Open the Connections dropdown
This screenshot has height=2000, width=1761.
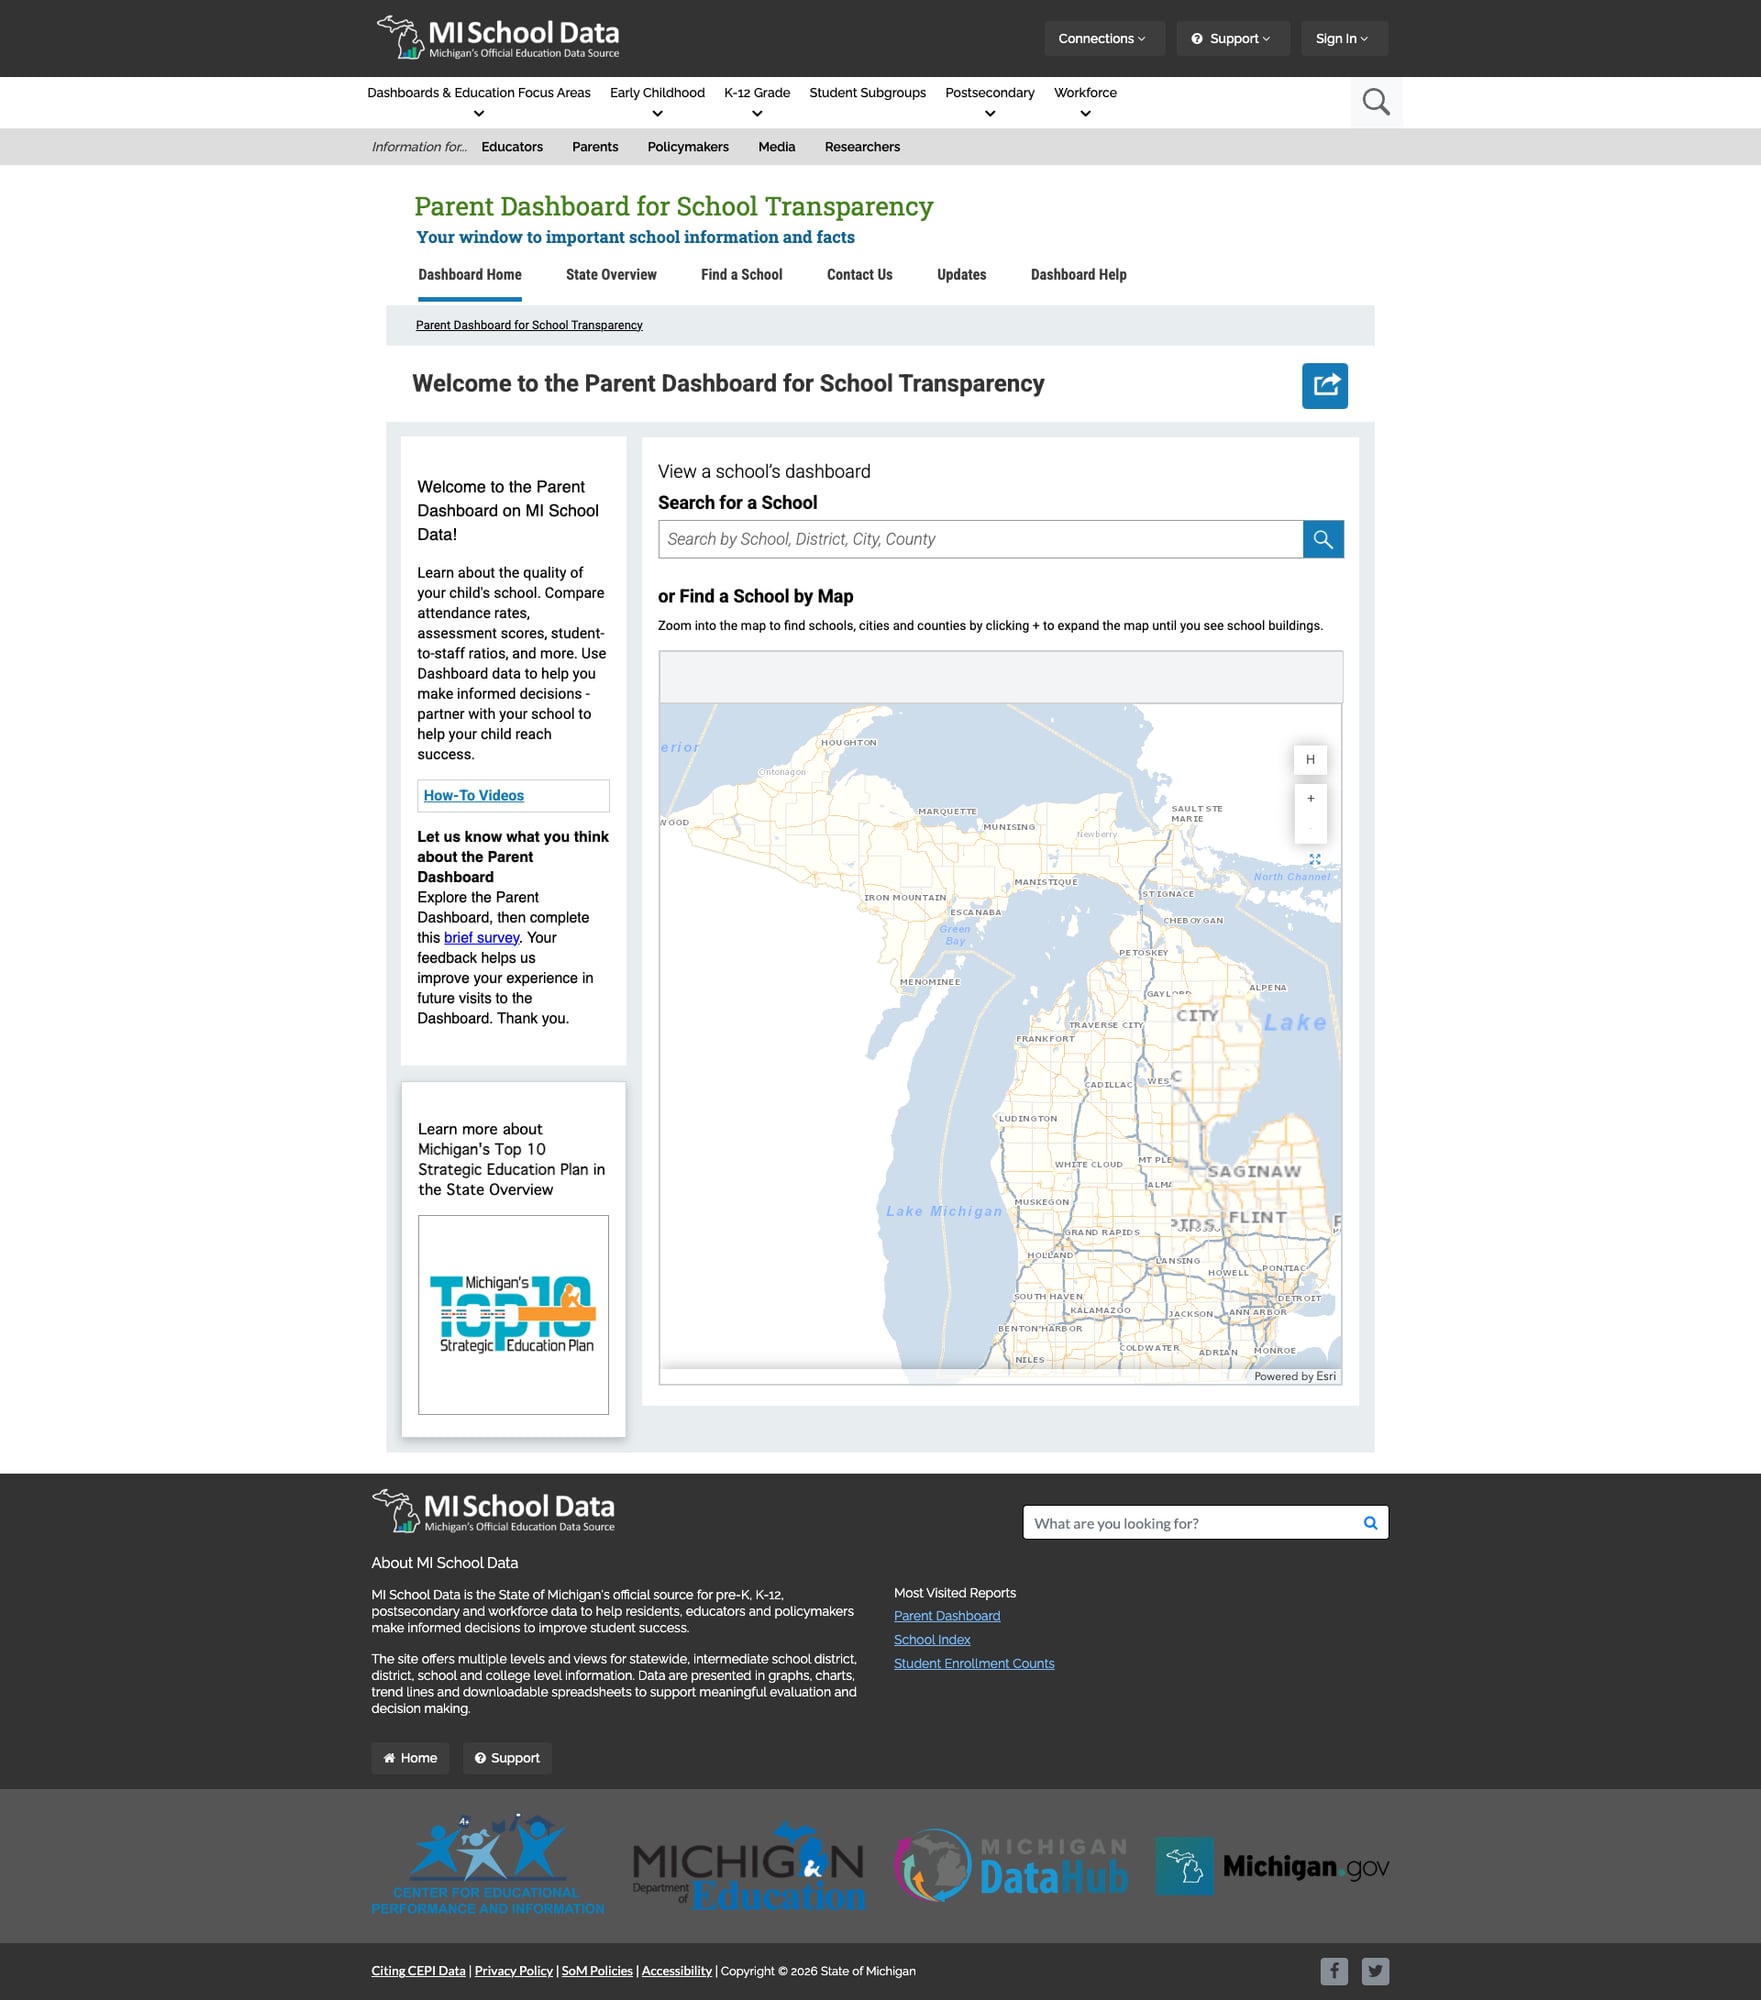(1103, 38)
